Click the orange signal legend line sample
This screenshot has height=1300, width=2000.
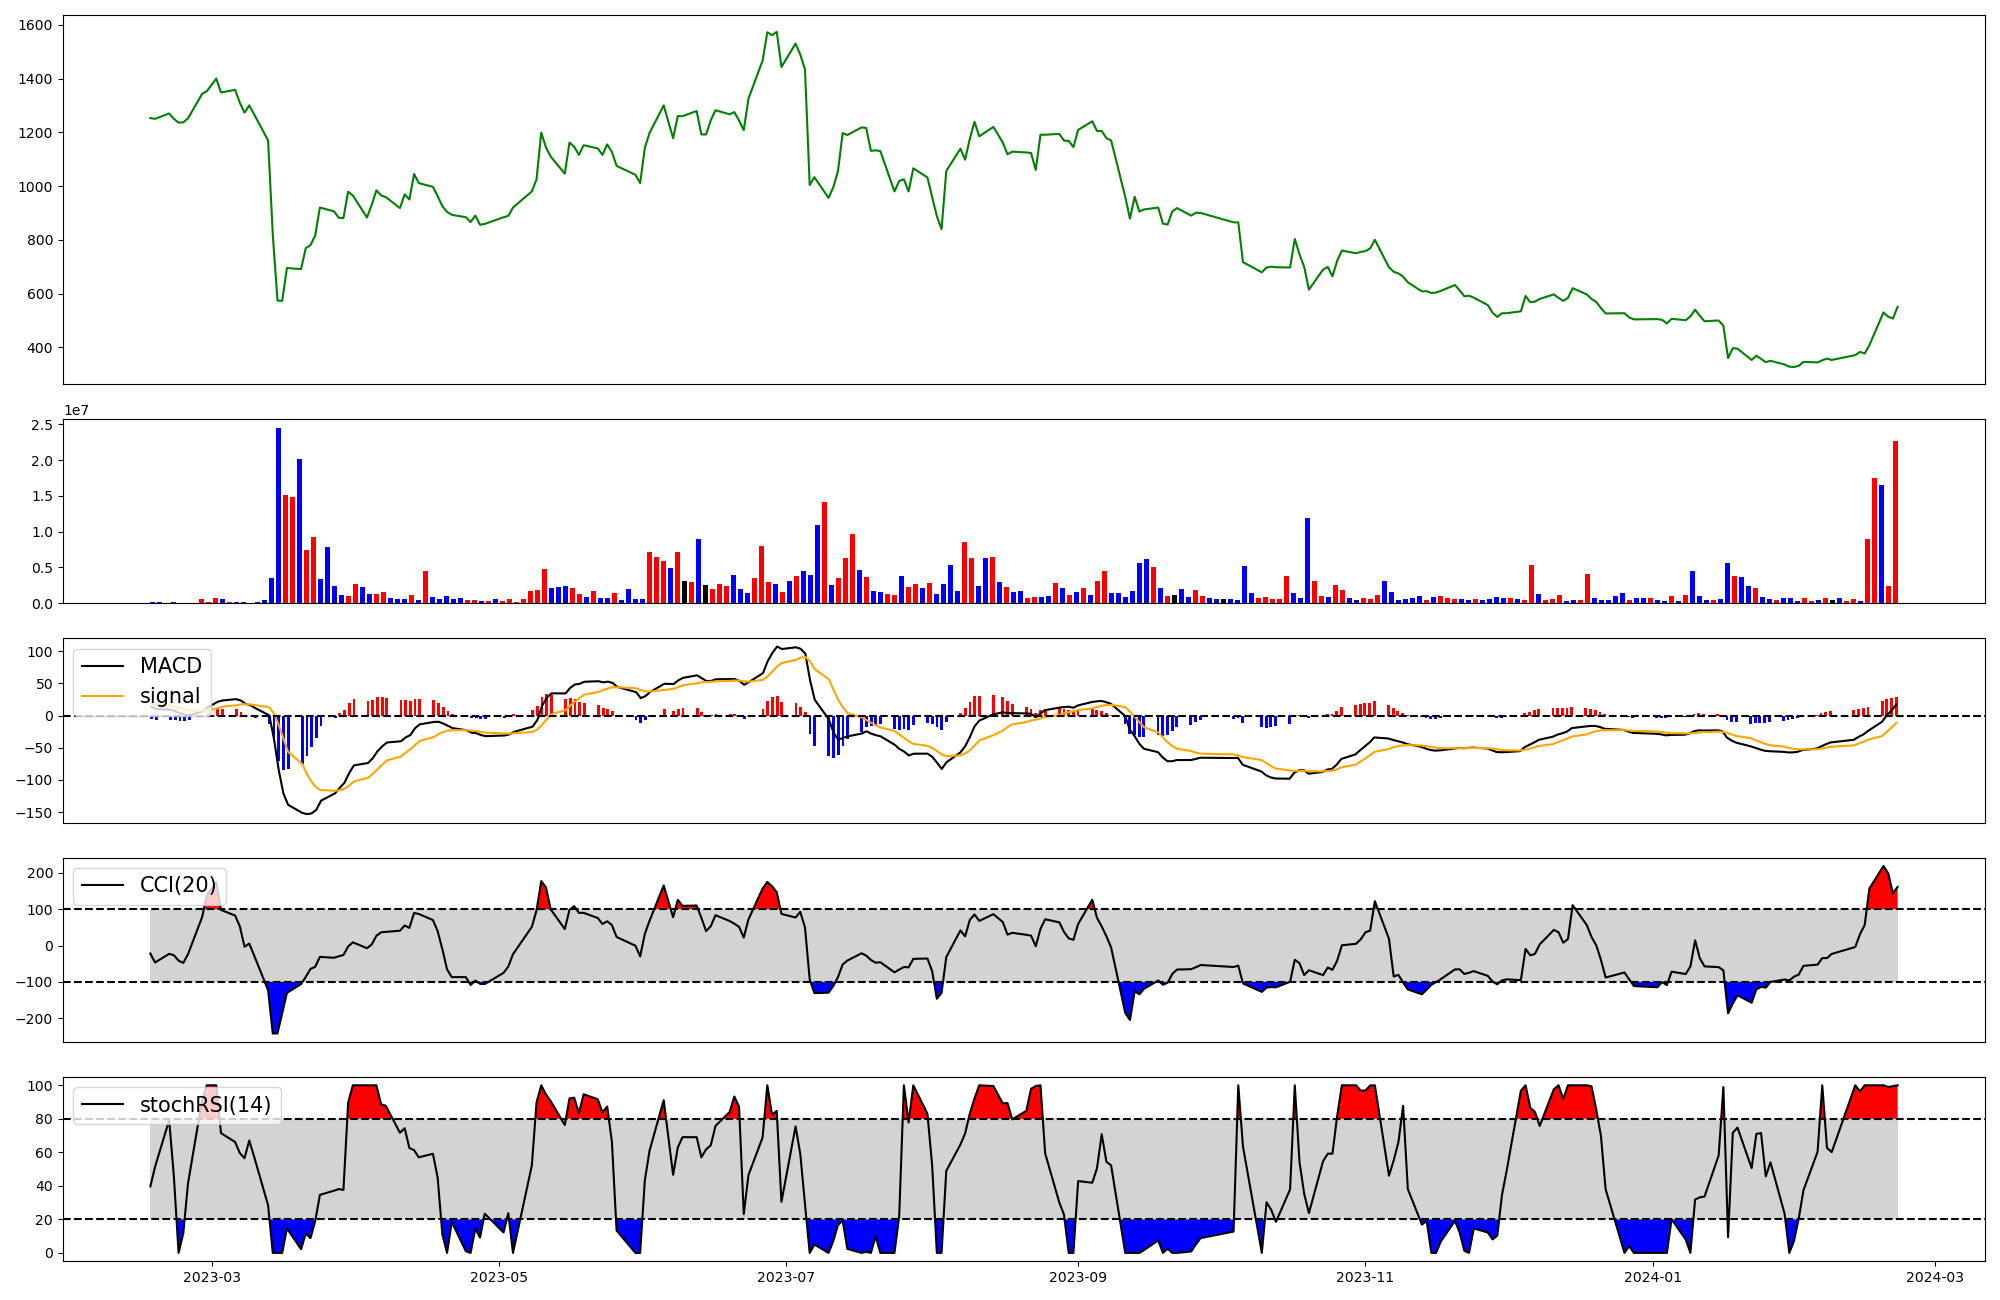click(x=102, y=696)
